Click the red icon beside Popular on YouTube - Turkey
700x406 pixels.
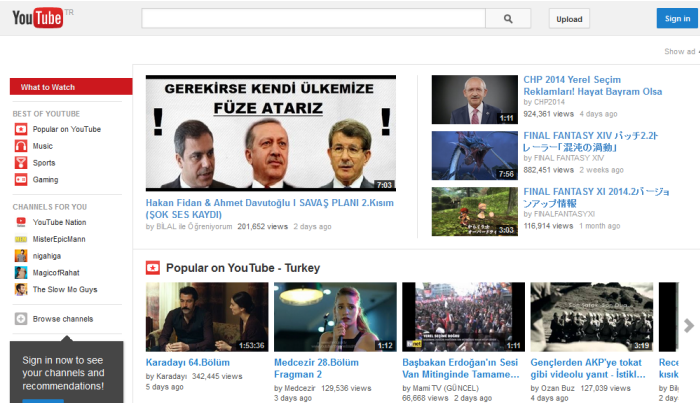(x=153, y=268)
